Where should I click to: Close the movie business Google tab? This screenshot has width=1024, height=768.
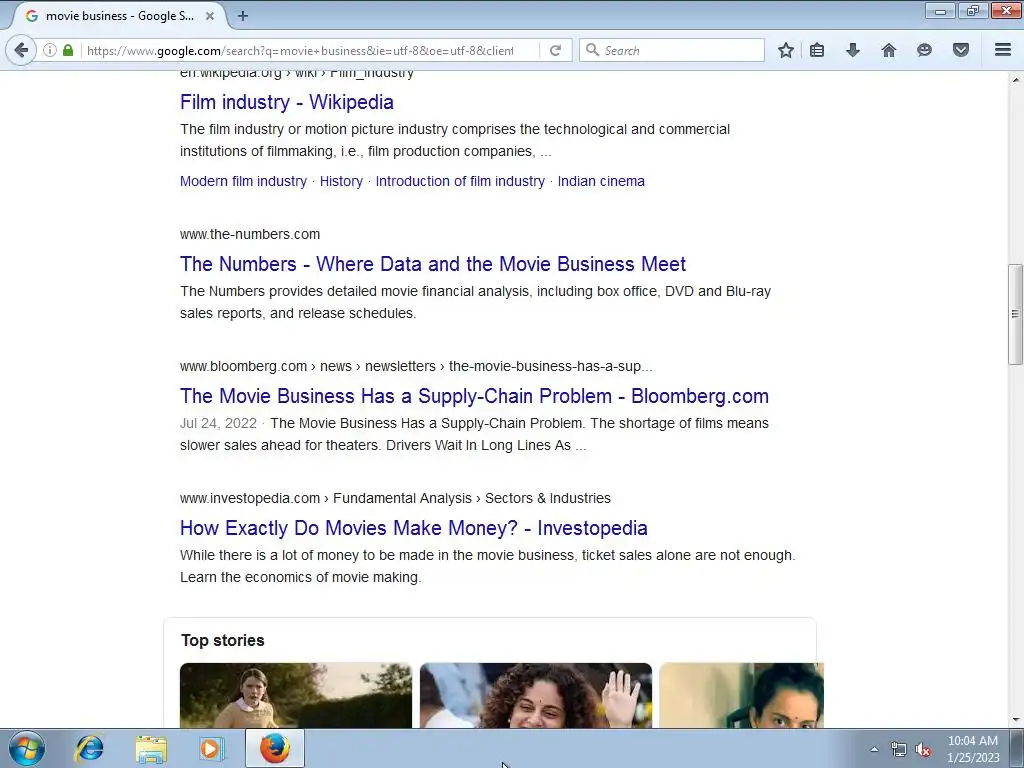210,16
